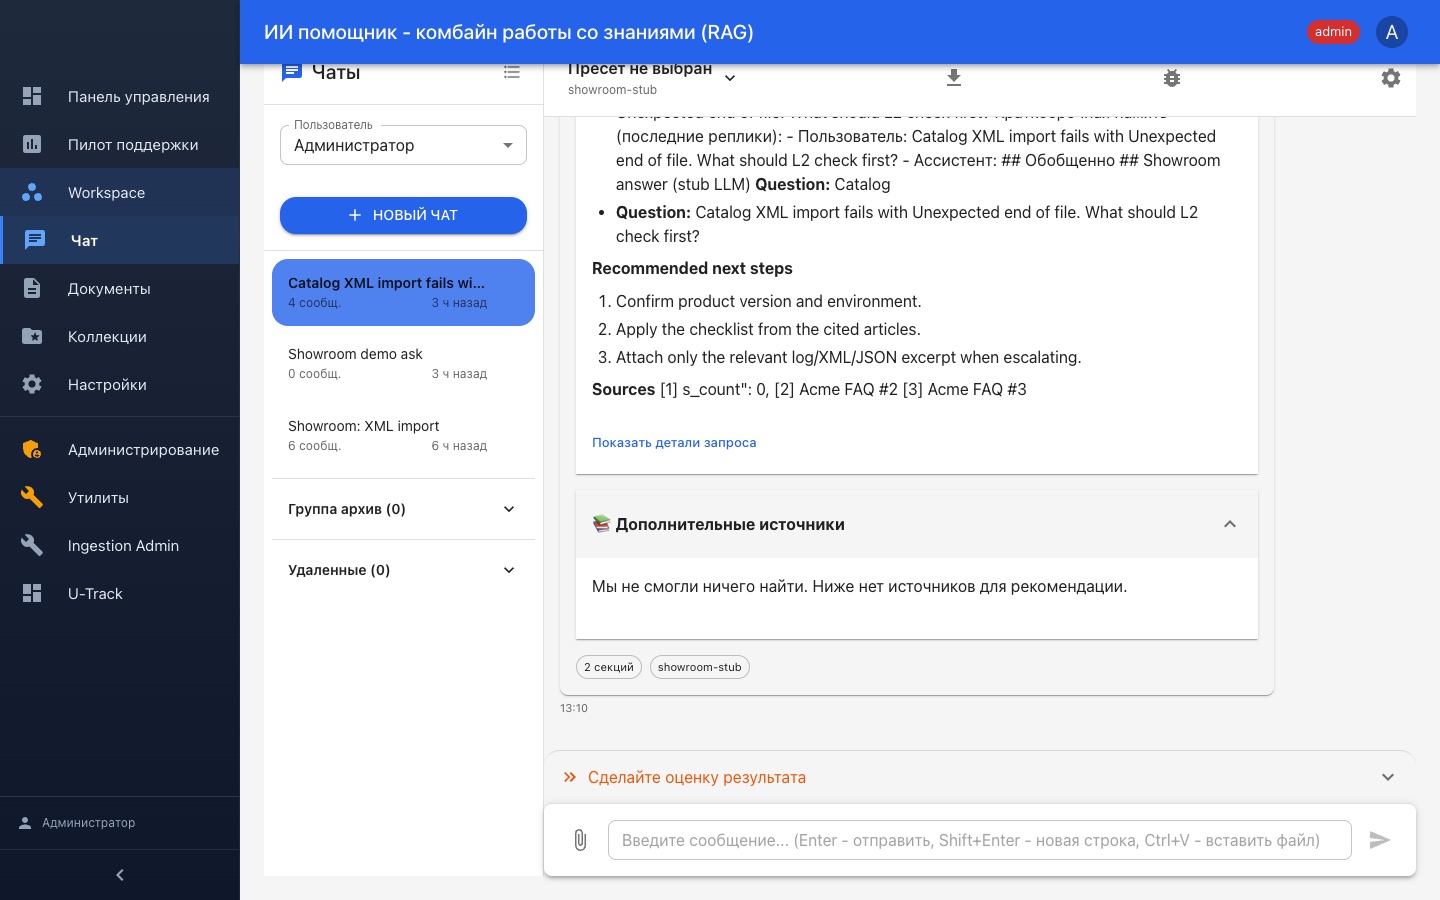This screenshot has height=900, width=1440.
Task: Expand the Группа архив (0) section
Action: 403,509
